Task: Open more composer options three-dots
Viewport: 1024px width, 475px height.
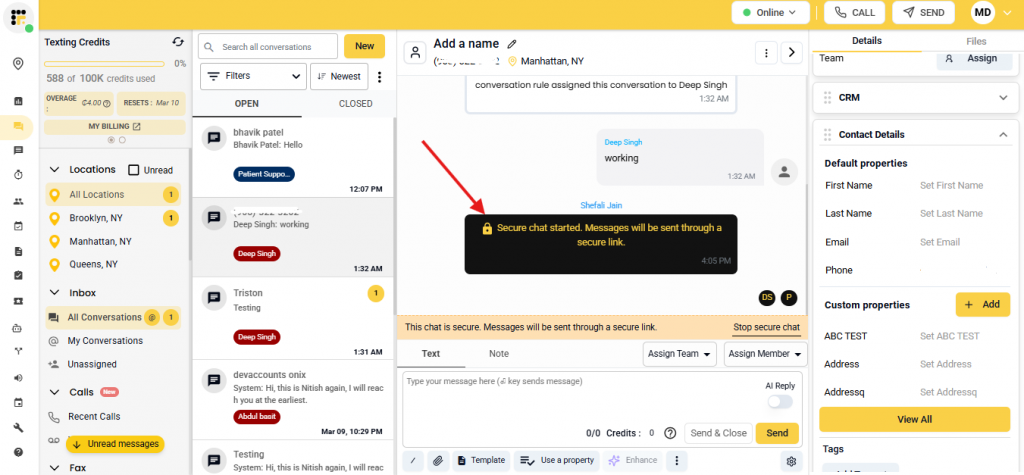Action: click(677, 461)
